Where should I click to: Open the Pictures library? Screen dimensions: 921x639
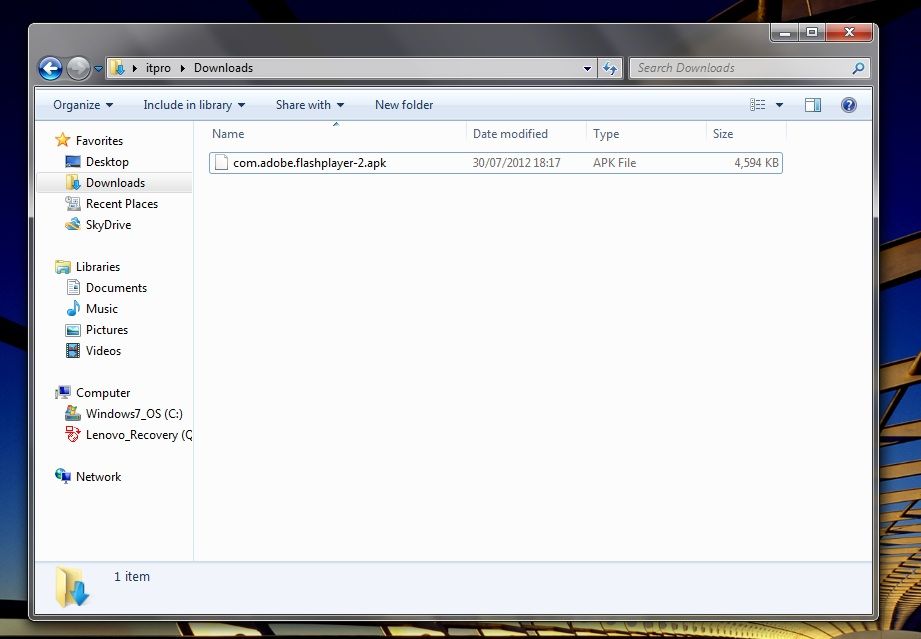click(x=107, y=330)
